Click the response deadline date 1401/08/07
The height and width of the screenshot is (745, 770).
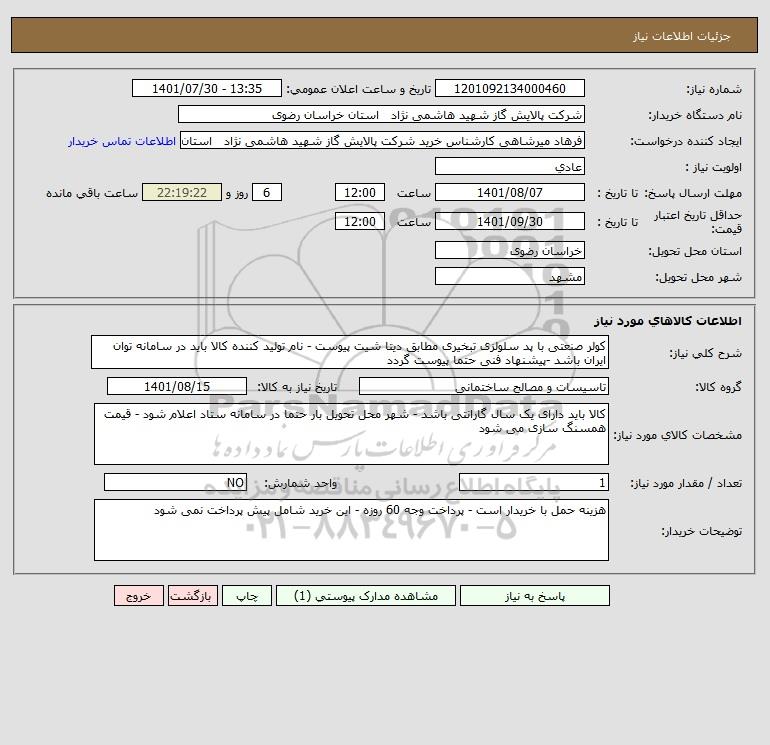tap(510, 193)
